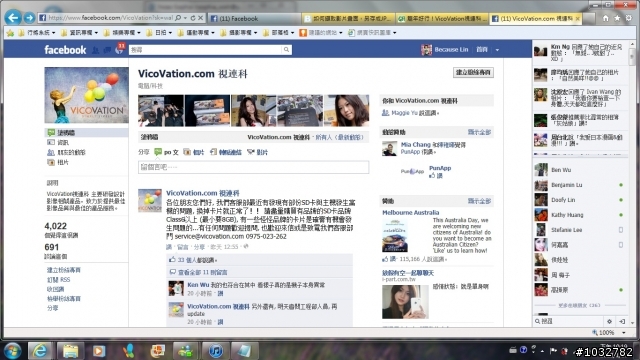Open the Facebook account dropdown arrow
The image size is (640, 360).
coord(497,50)
